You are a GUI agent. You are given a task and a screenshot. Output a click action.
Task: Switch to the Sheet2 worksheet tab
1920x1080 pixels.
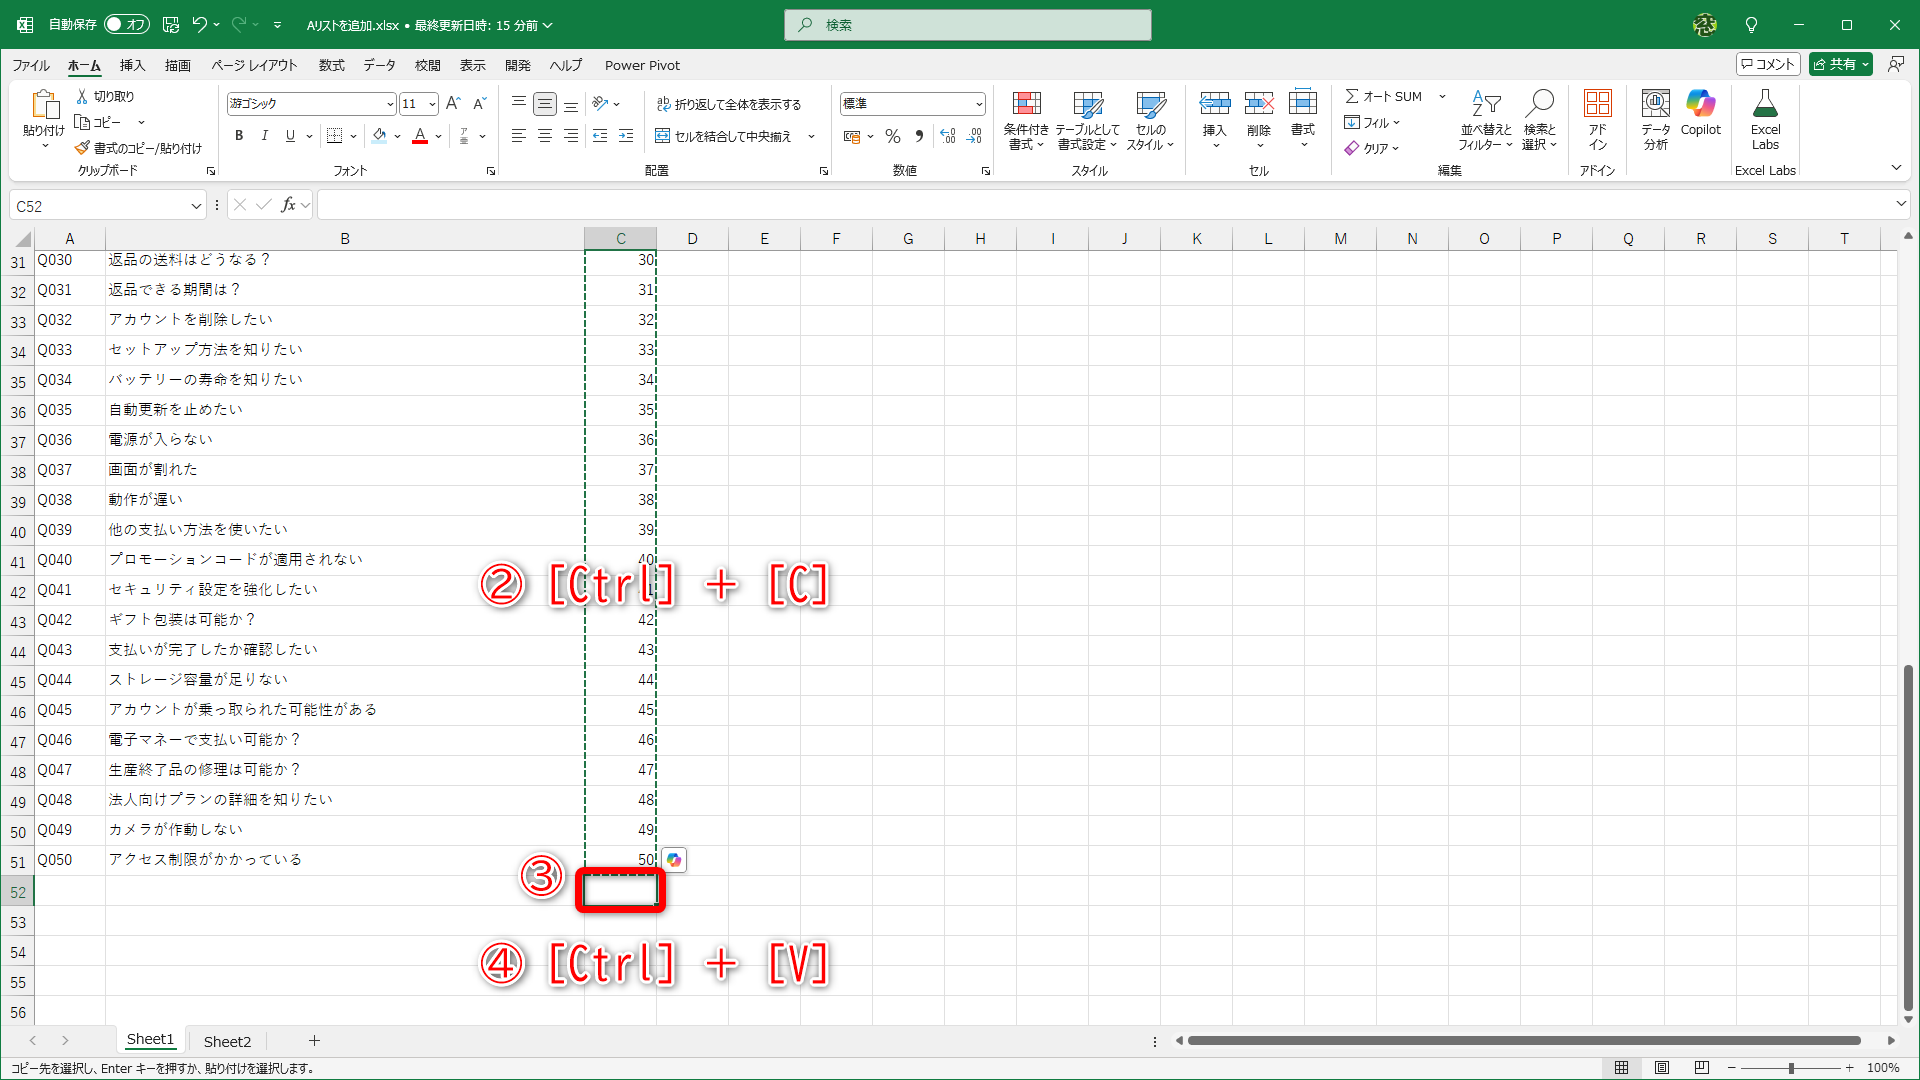pyautogui.click(x=227, y=1041)
